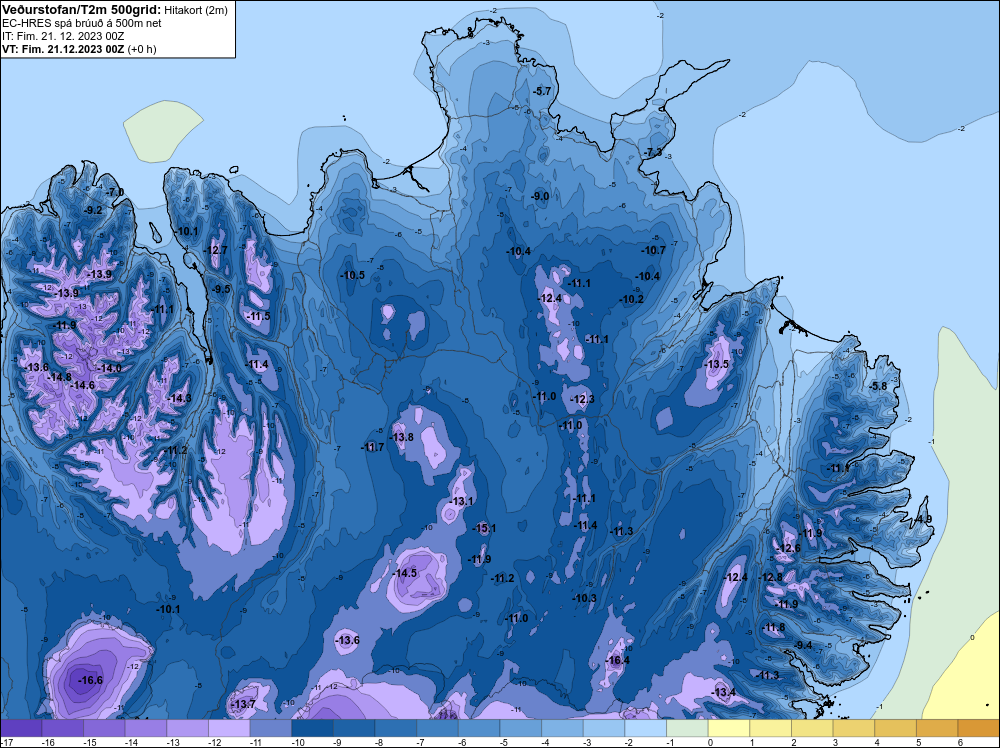
Task: Click the -9.2 temperature value
Action: click(x=93, y=210)
